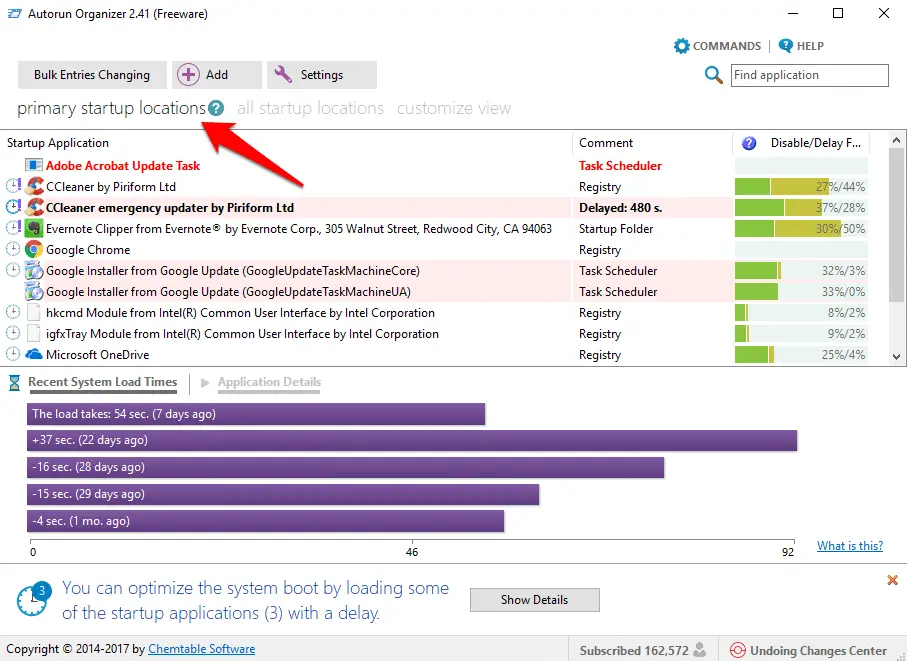Select the '-16 sec. (28 days ago)' bar

345,467
